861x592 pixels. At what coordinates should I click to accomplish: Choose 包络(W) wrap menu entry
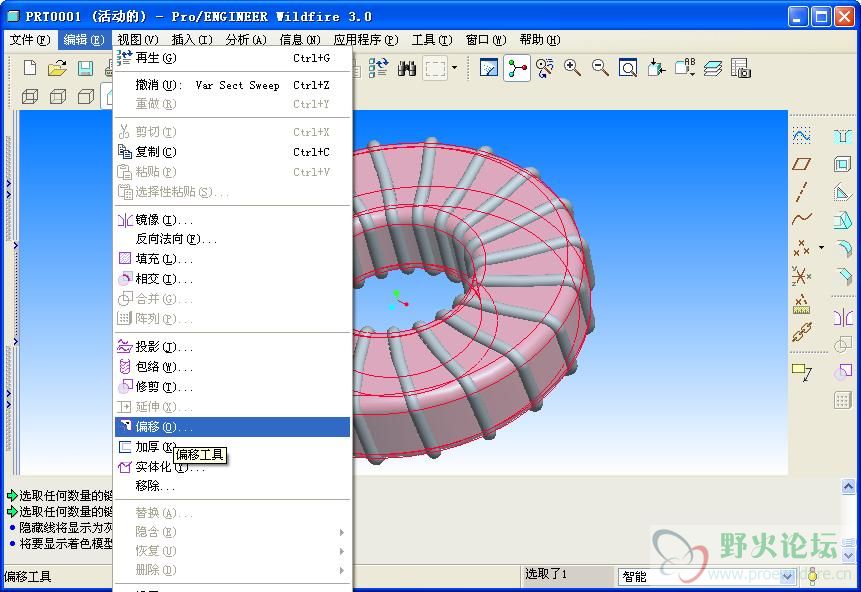pyautogui.click(x=232, y=366)
